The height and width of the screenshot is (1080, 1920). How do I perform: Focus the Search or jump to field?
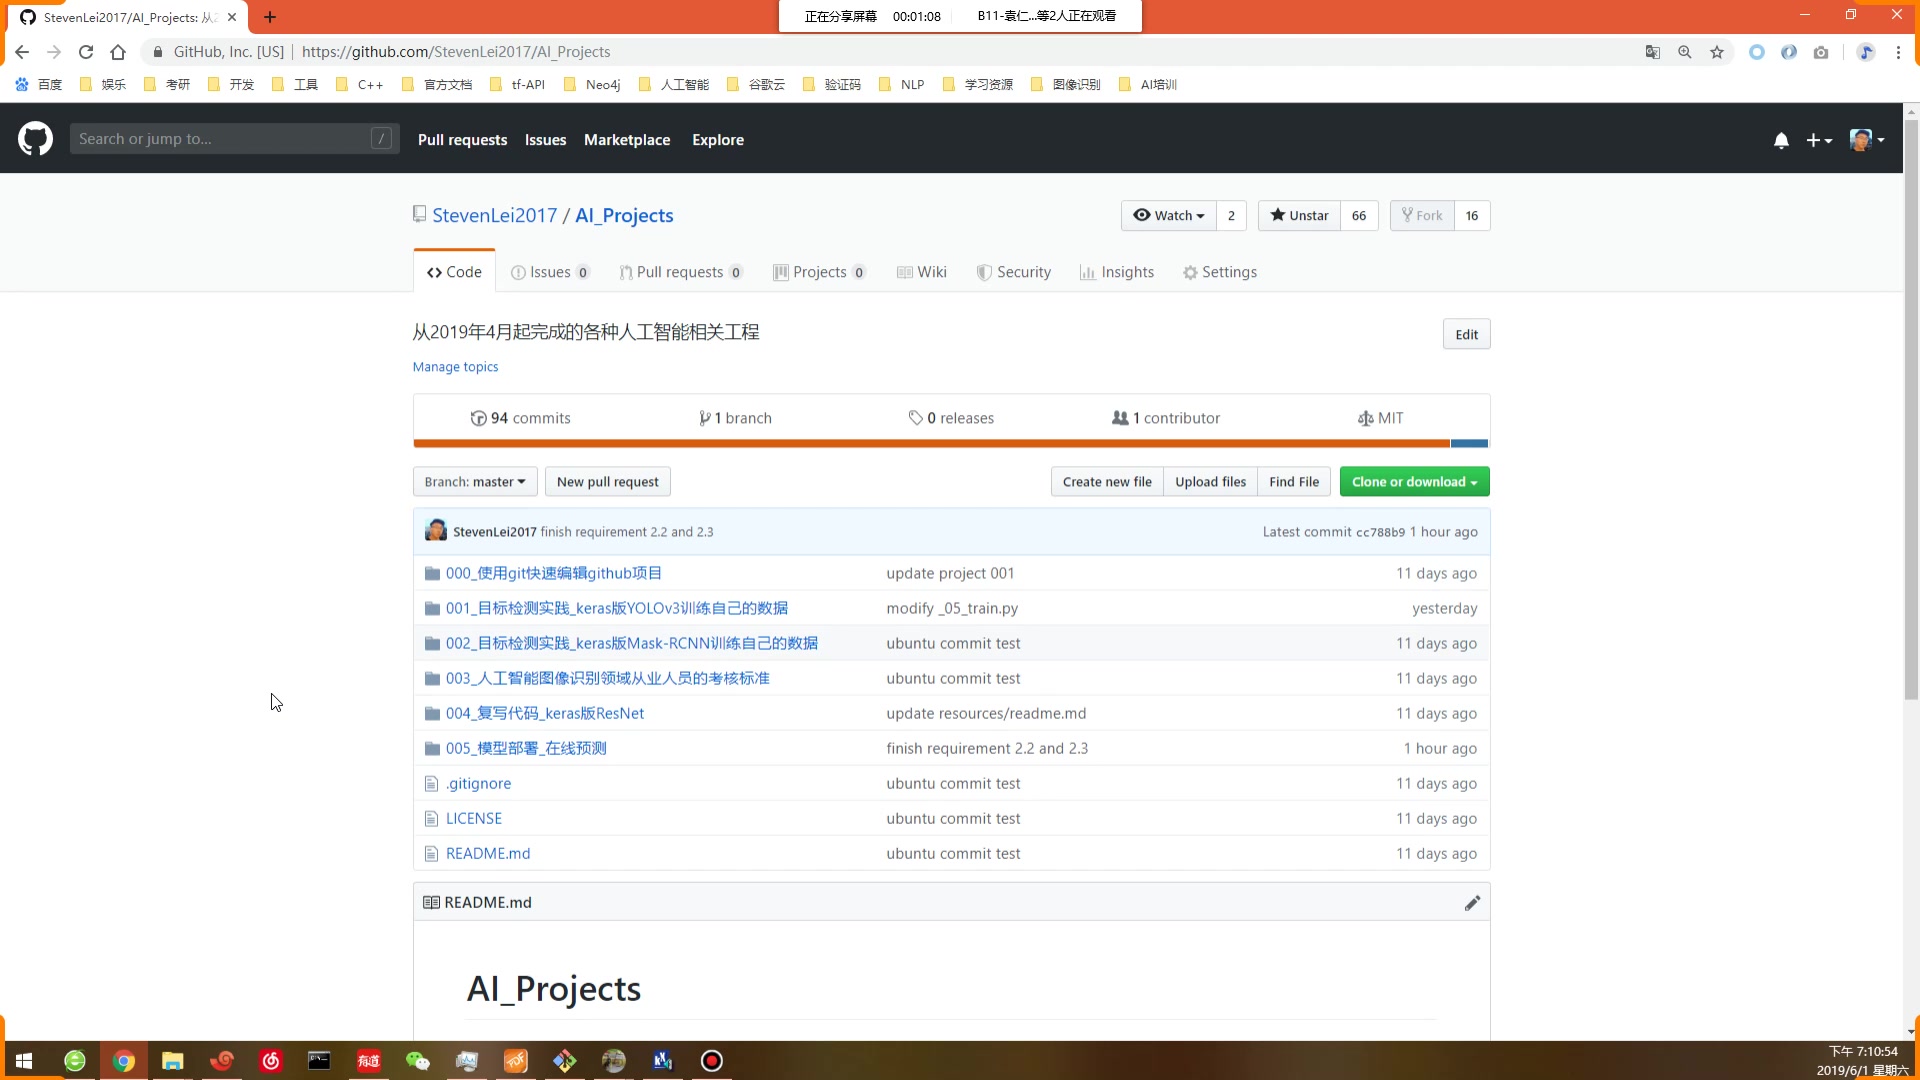click(225, 139)
